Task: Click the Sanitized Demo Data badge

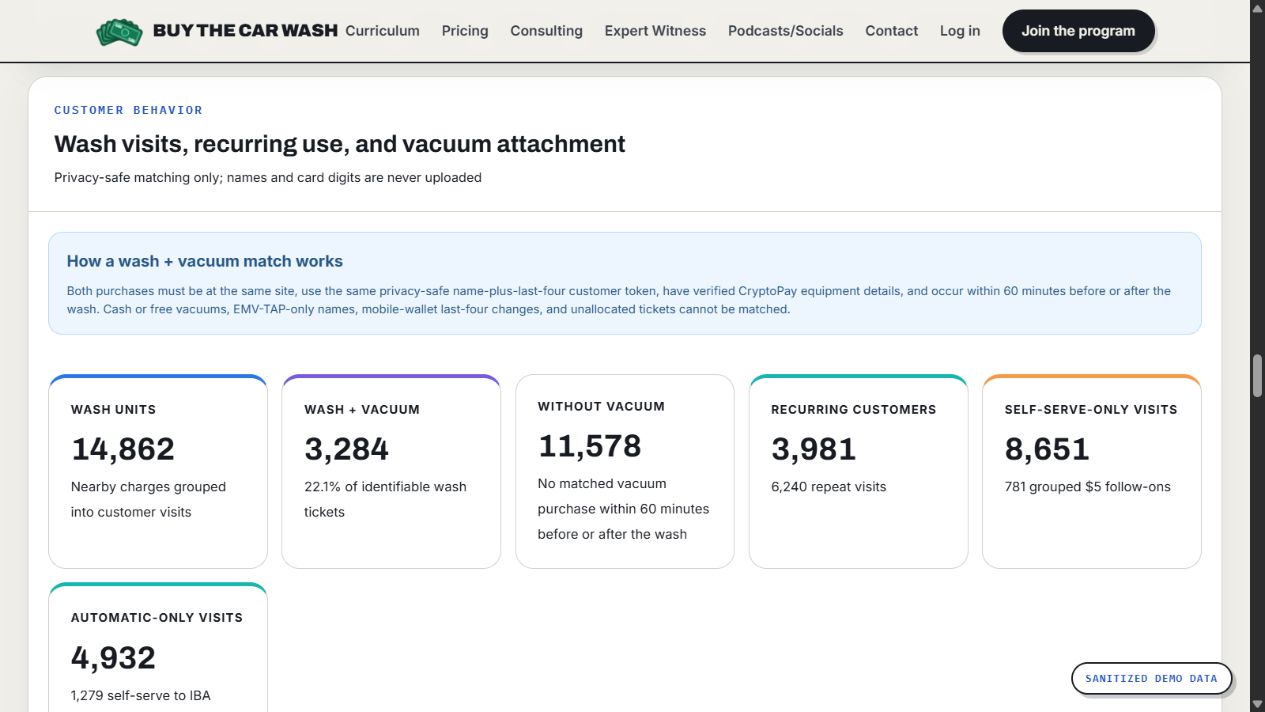Action: pos(1151,678)
